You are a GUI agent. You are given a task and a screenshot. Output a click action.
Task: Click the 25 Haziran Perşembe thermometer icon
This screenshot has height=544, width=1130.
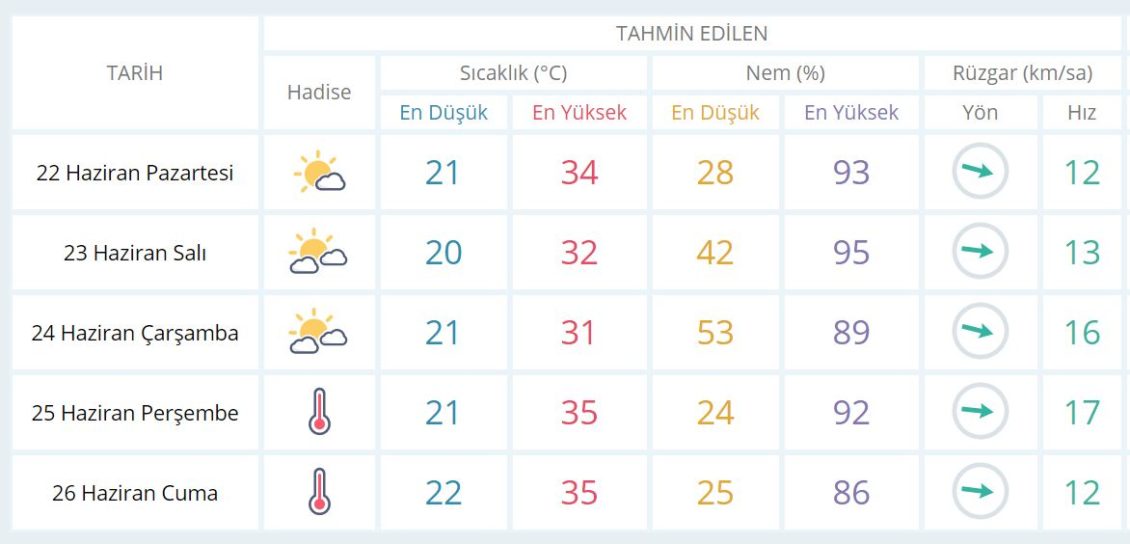click(x=319, y=412)
